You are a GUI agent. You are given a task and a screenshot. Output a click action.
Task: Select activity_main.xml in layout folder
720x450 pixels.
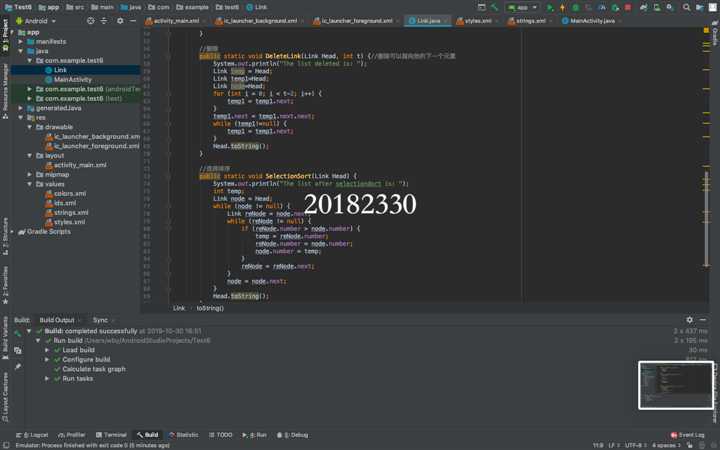(x=80, y=165)
